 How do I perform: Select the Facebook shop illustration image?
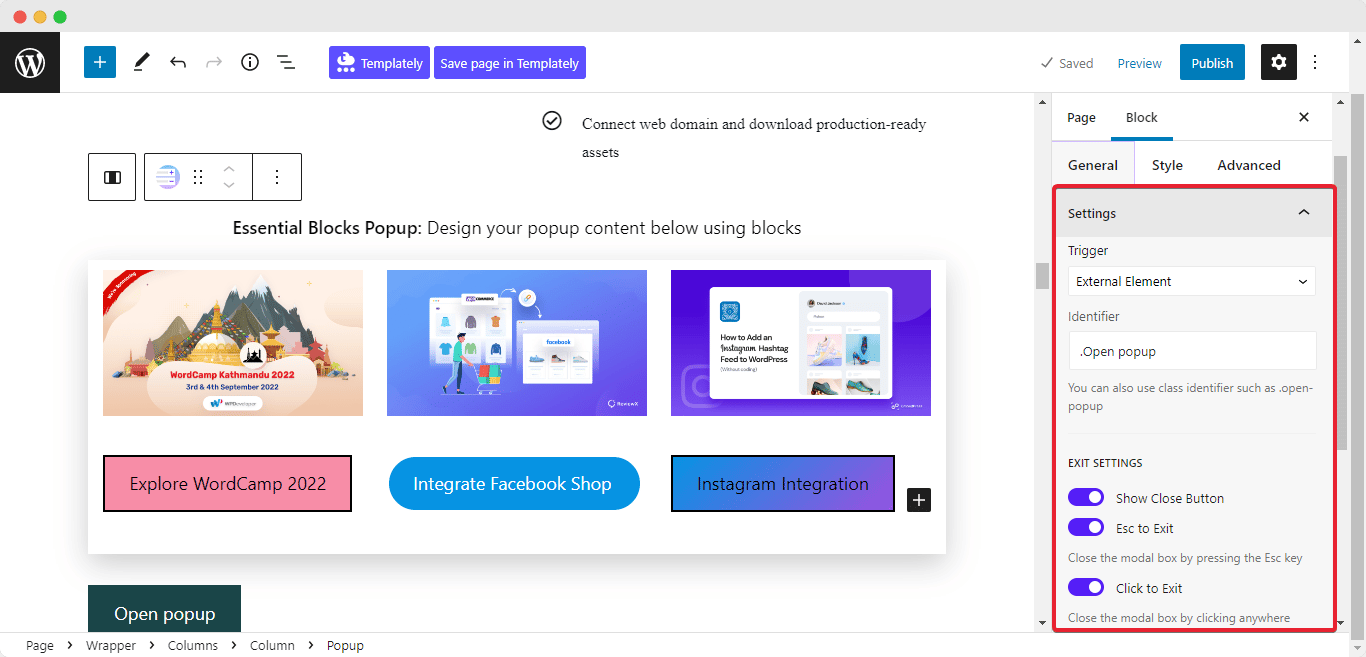[x=517, y=343]
